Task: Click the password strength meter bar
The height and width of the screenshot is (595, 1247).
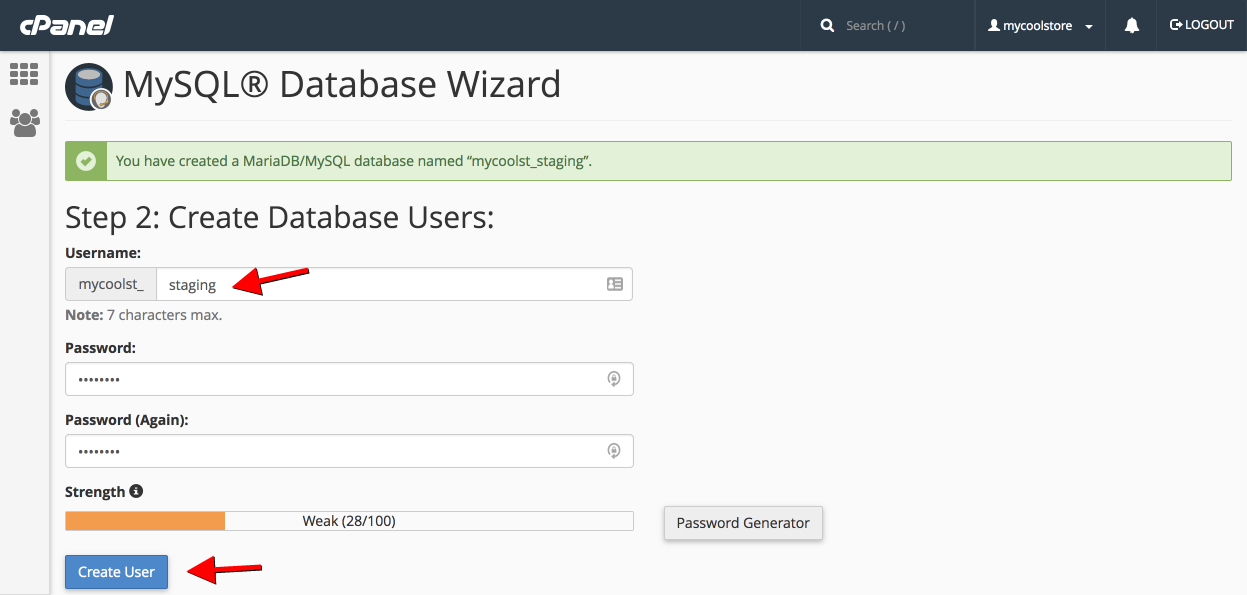Action: pyautogui.click(x=349, y=521)
